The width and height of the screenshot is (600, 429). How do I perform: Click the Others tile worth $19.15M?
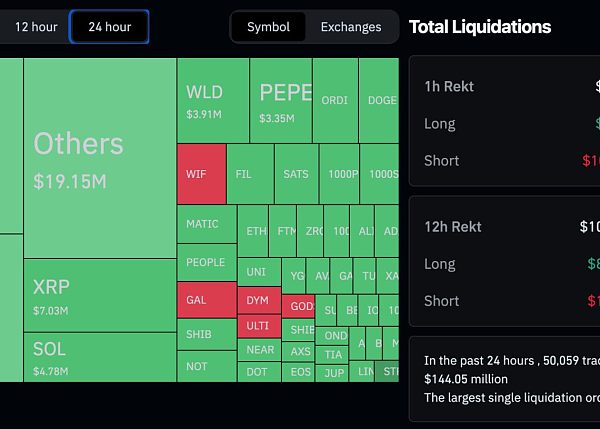pyautogui.click(x=100, y=158)
